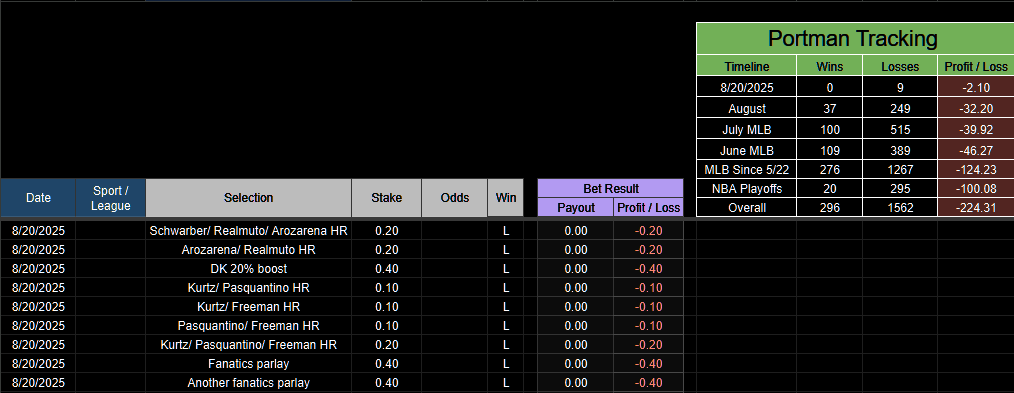Select the empty Odds cell for DK 20% boost
The width and height of the screenshot is (1014, 393).
tap(455, 268)
